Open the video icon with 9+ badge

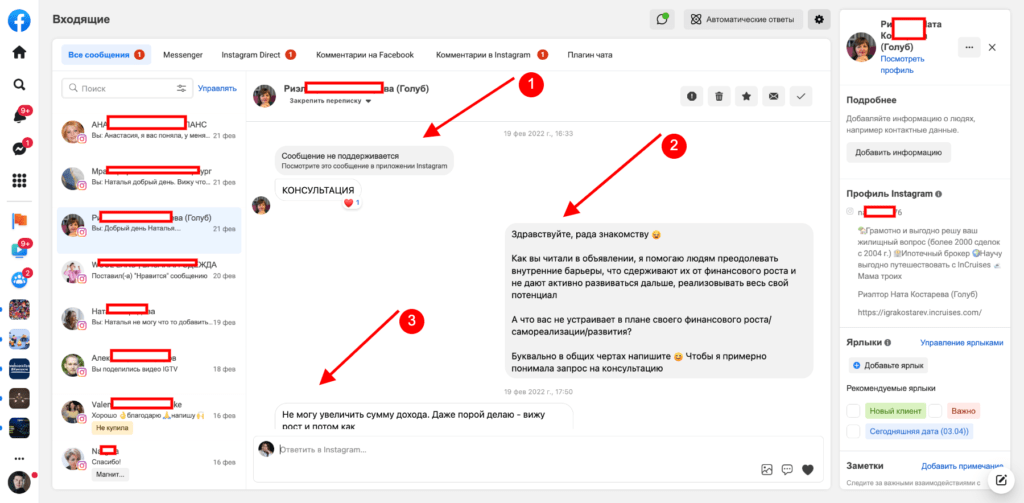pos(19,251)
